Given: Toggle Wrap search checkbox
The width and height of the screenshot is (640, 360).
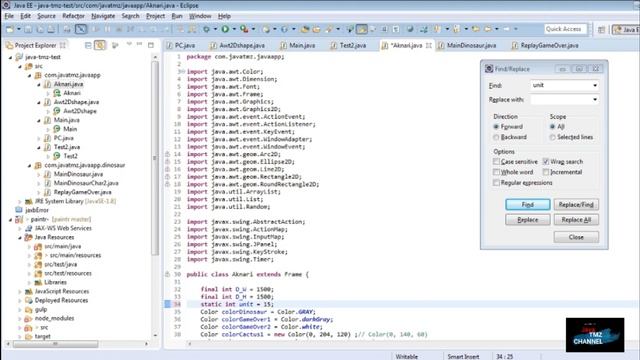Looking at the screenshot, I should 546,162.
